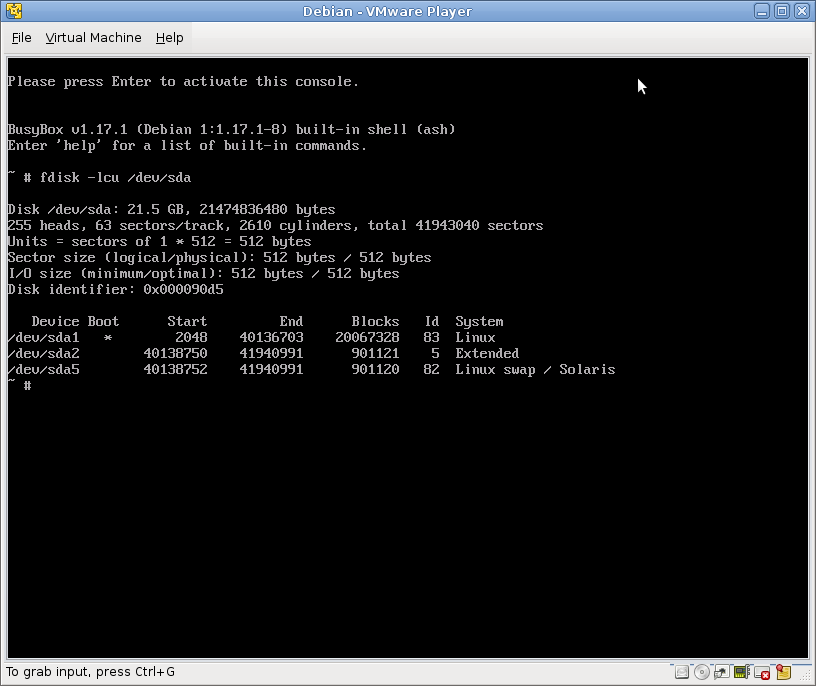Viewport: 816px width, 686px height.
Task: Click the pinned note message icon
Action: (783, 672)
